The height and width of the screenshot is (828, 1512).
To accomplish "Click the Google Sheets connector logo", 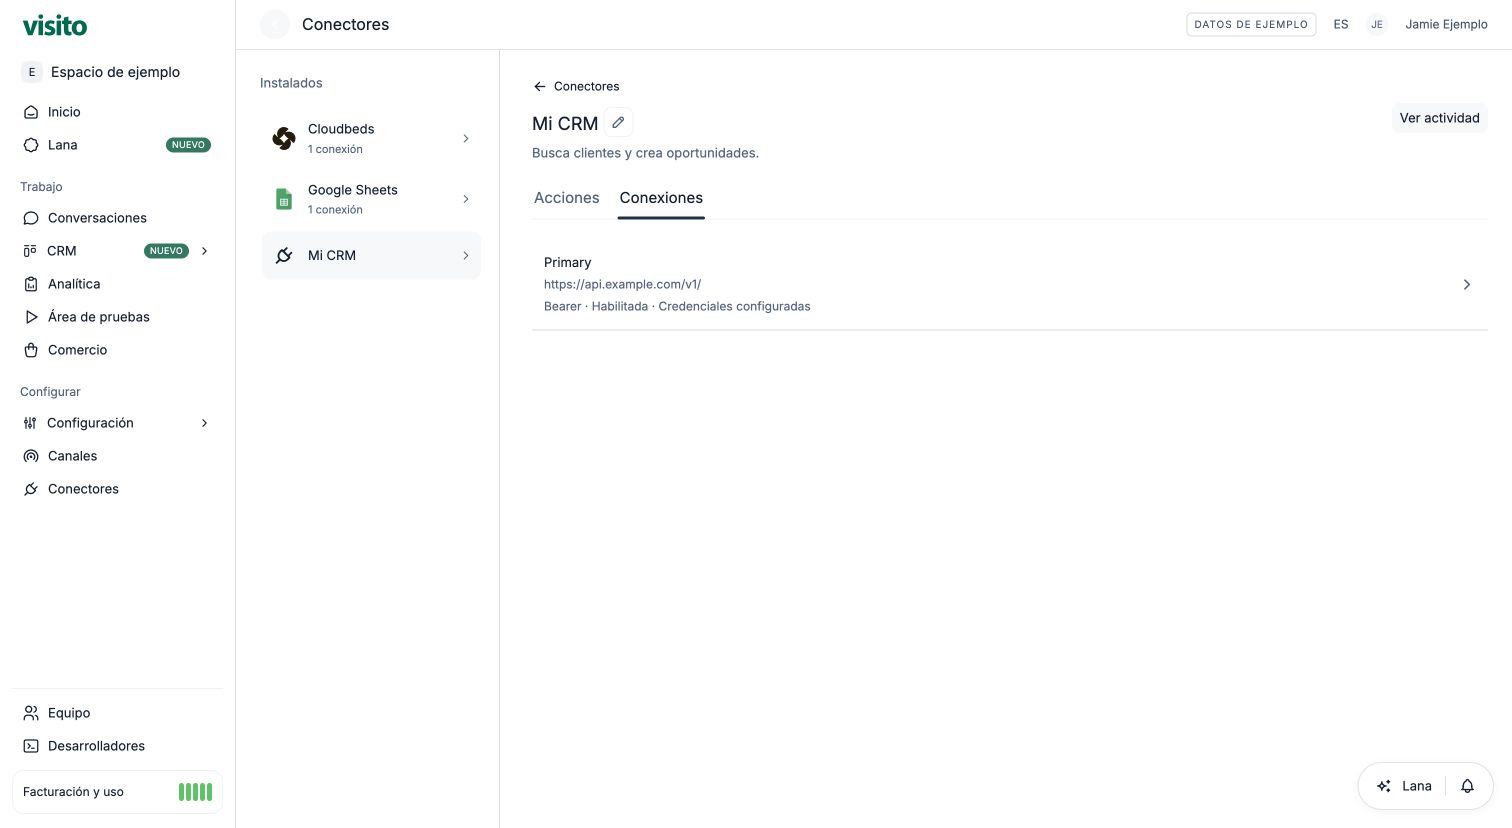I will [284, 199].
